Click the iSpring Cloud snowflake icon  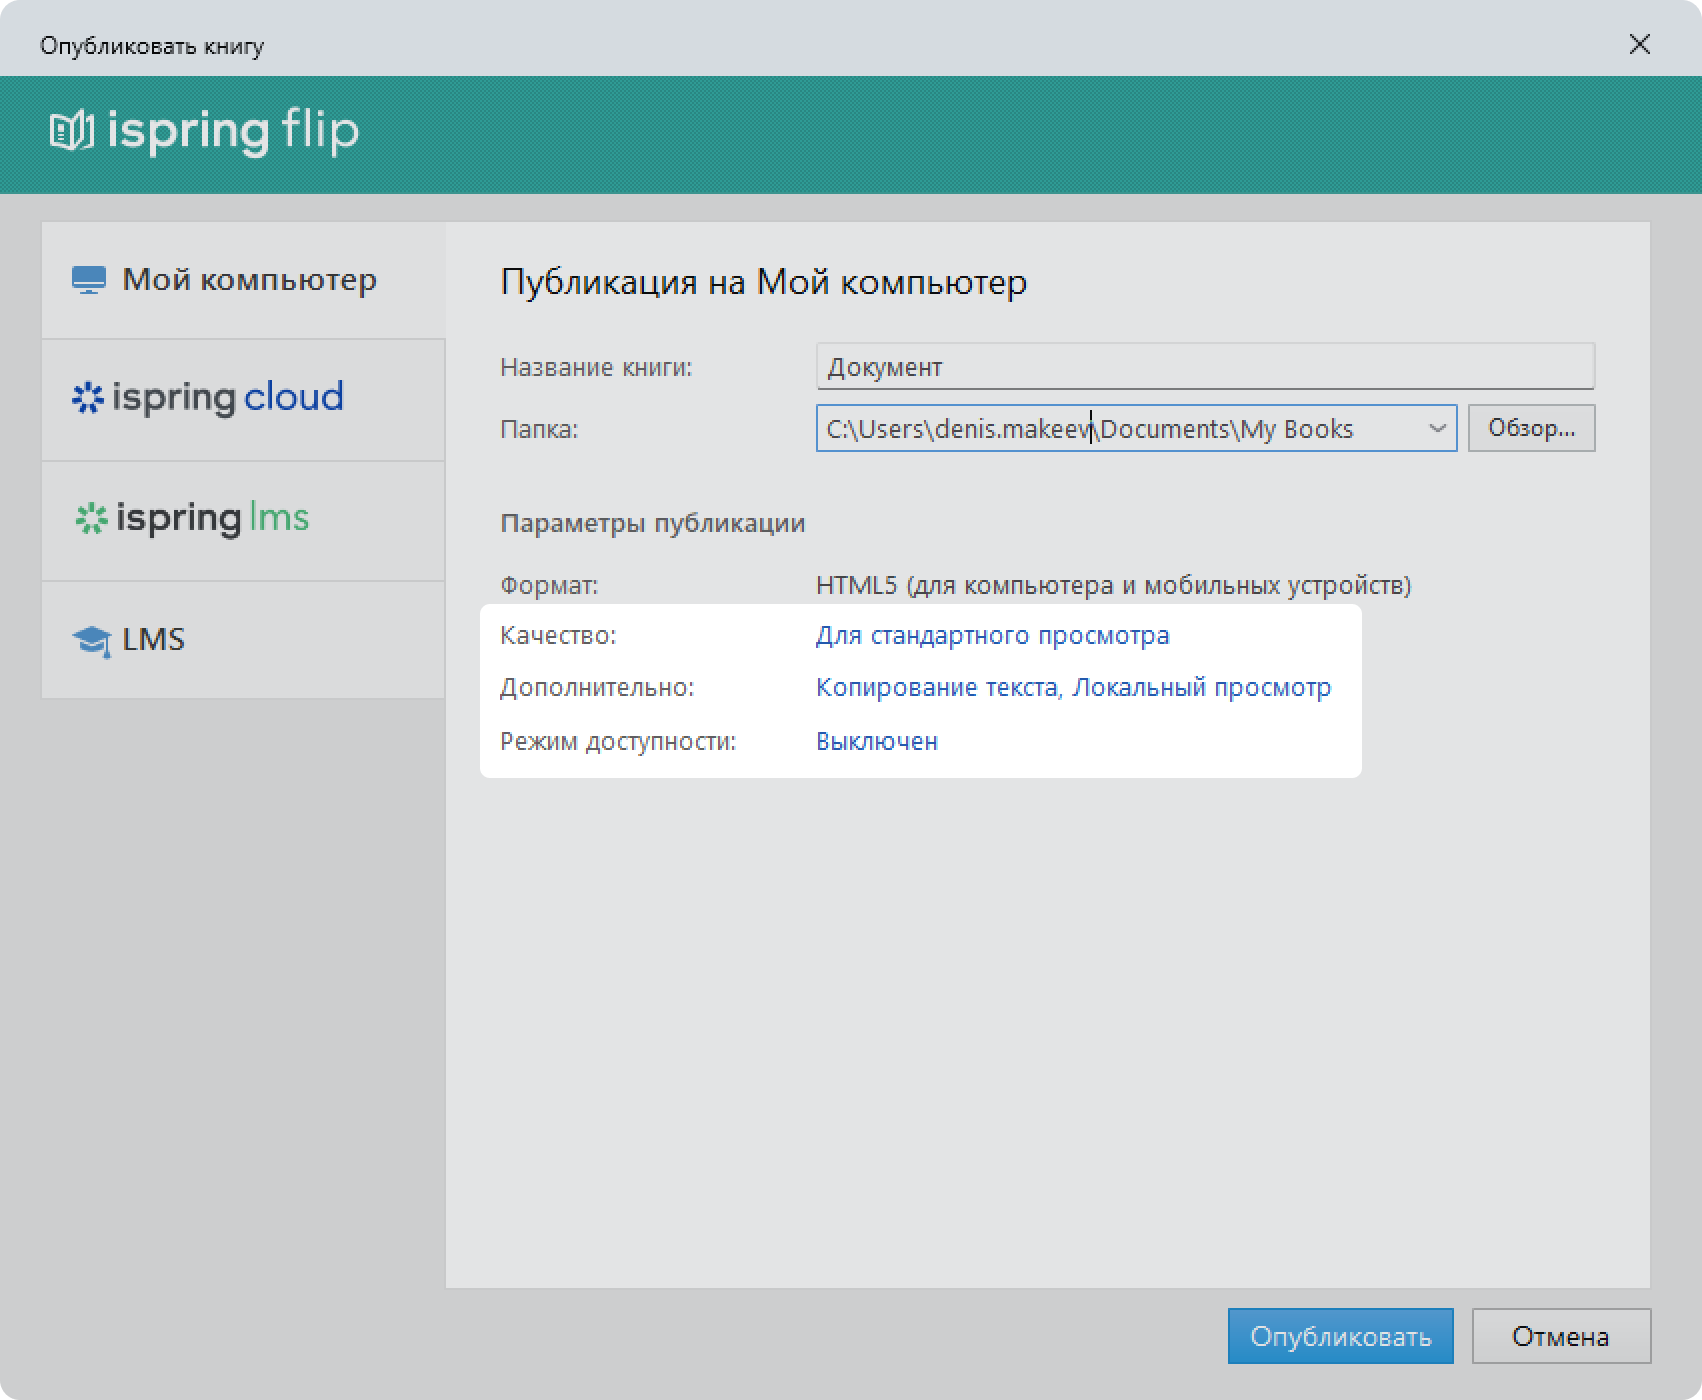click(x=88, y=398)
